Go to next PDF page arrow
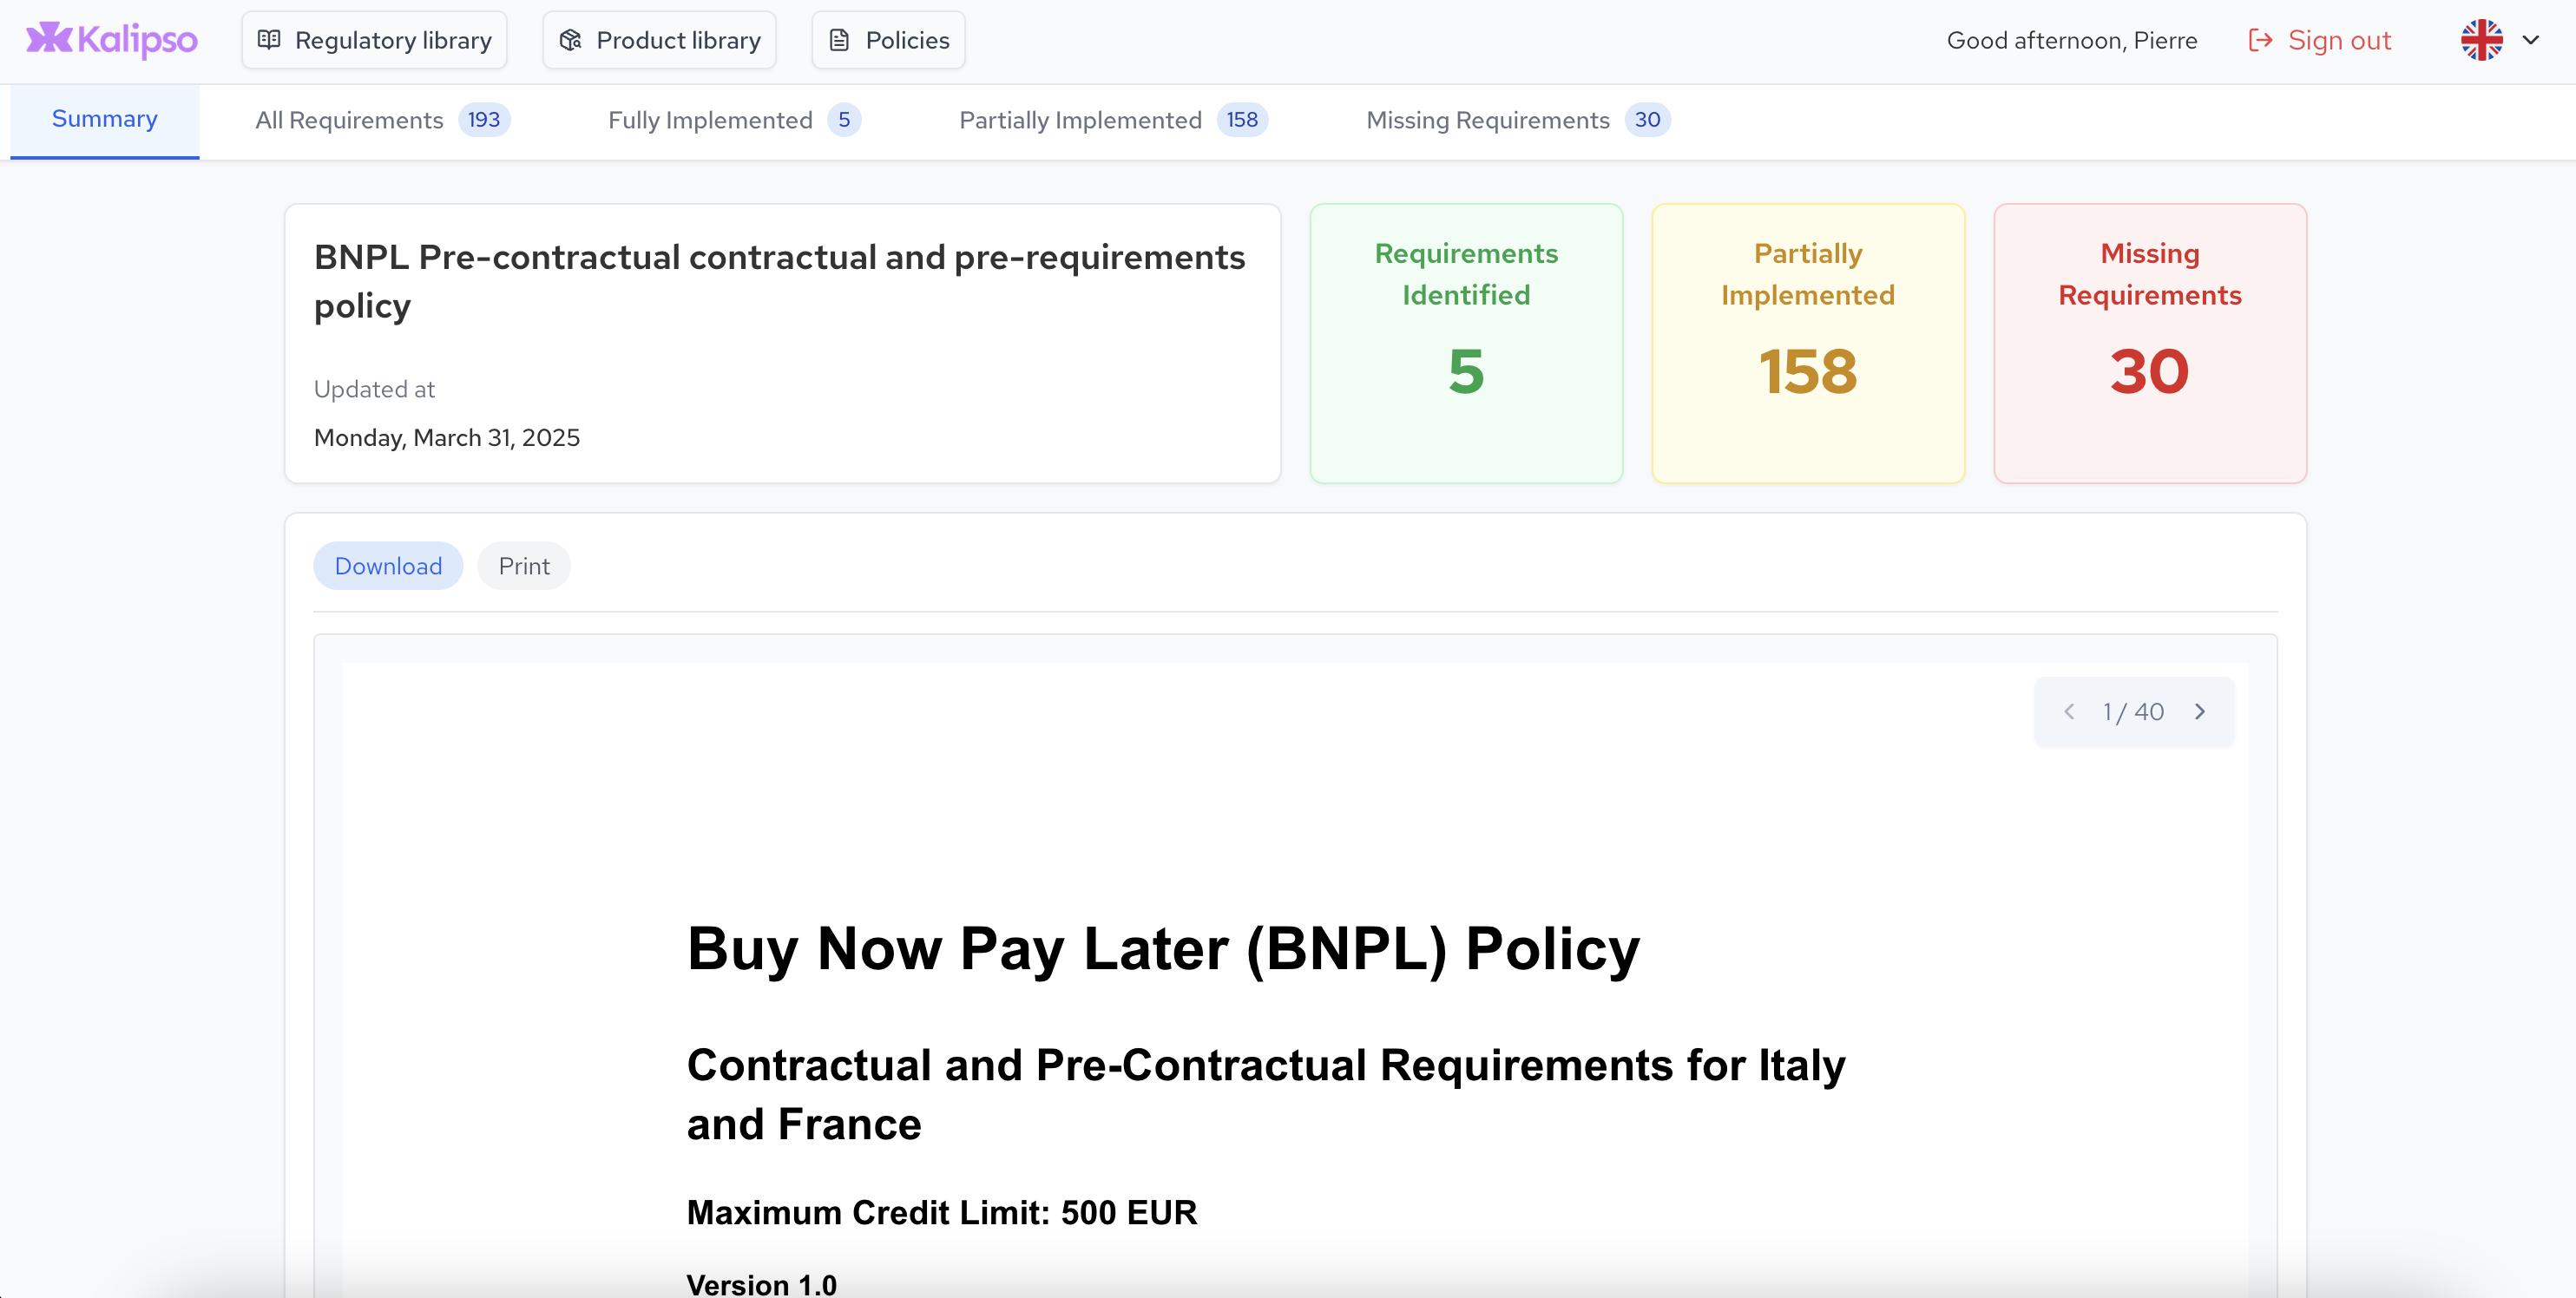Image resolution: width=2576 pixels, height=1298 pixels. [2200, 712]
